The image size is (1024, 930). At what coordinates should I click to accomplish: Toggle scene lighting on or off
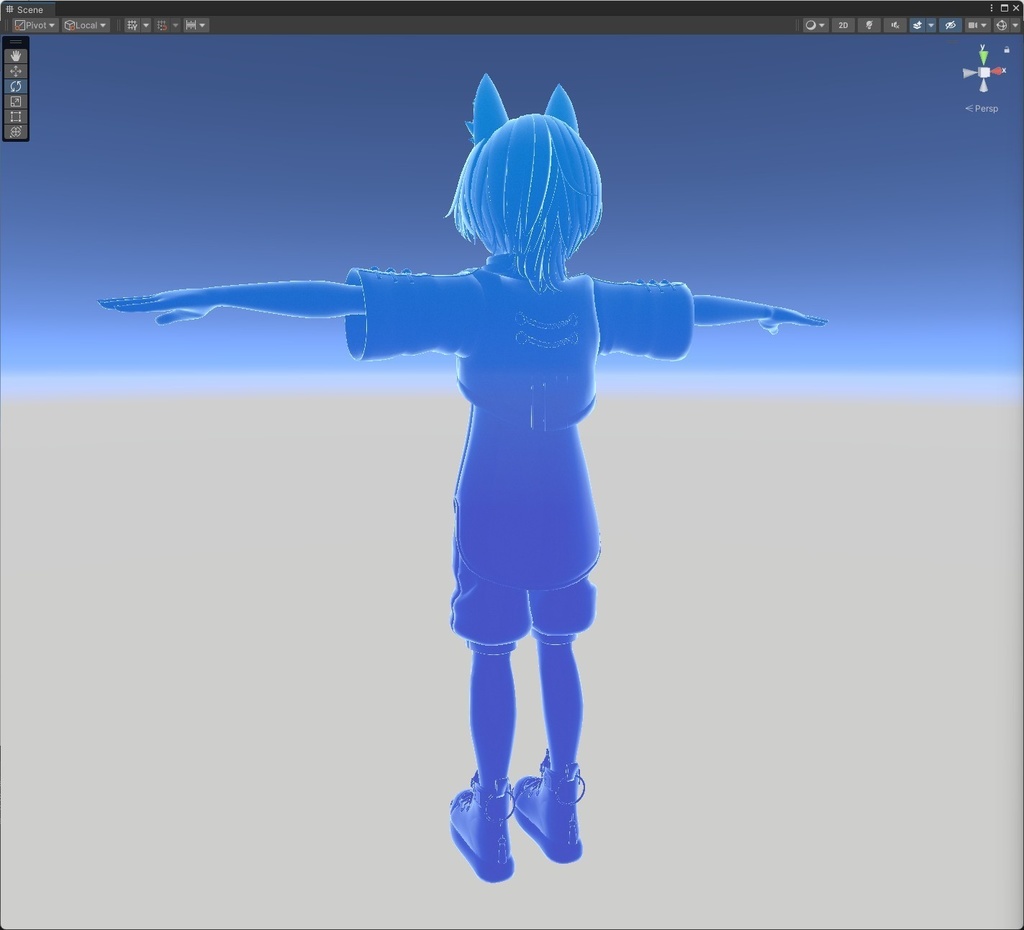click(x=869, y=24)
